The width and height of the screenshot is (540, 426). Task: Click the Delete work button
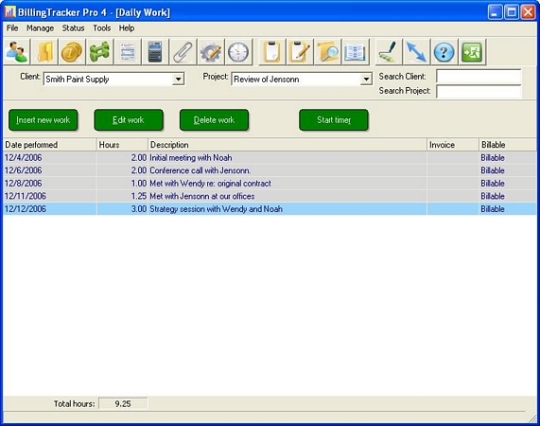point(214,120)
